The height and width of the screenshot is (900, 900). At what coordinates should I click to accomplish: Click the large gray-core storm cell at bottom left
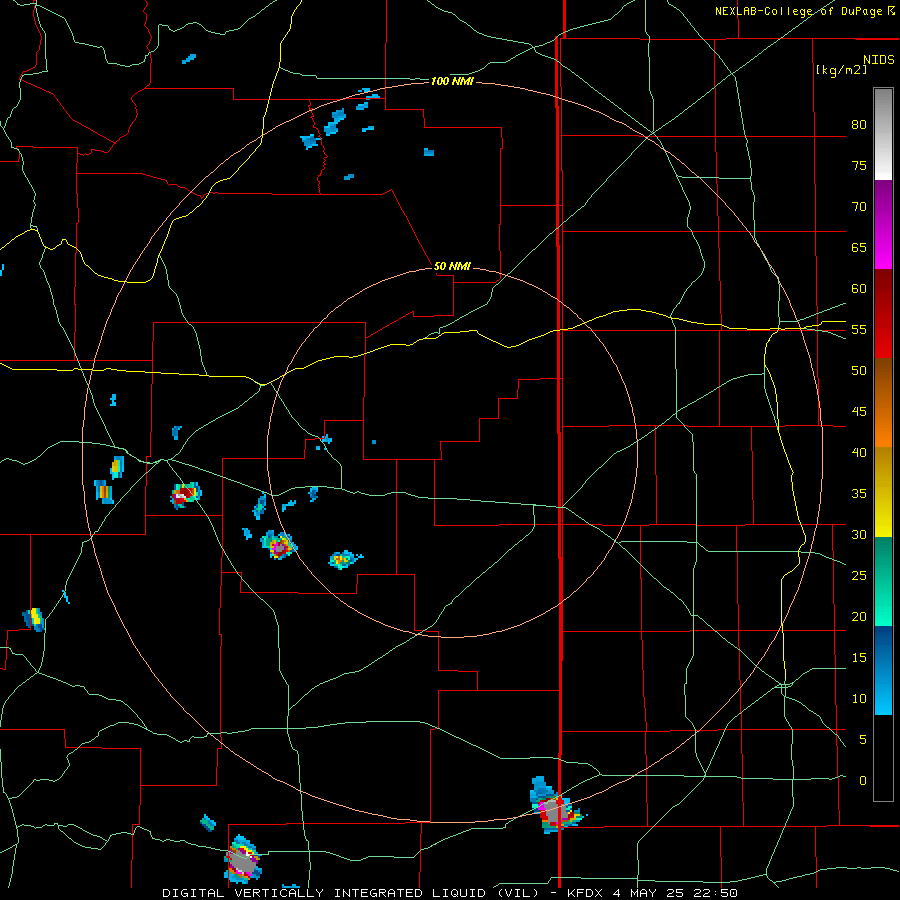point(242,859)
